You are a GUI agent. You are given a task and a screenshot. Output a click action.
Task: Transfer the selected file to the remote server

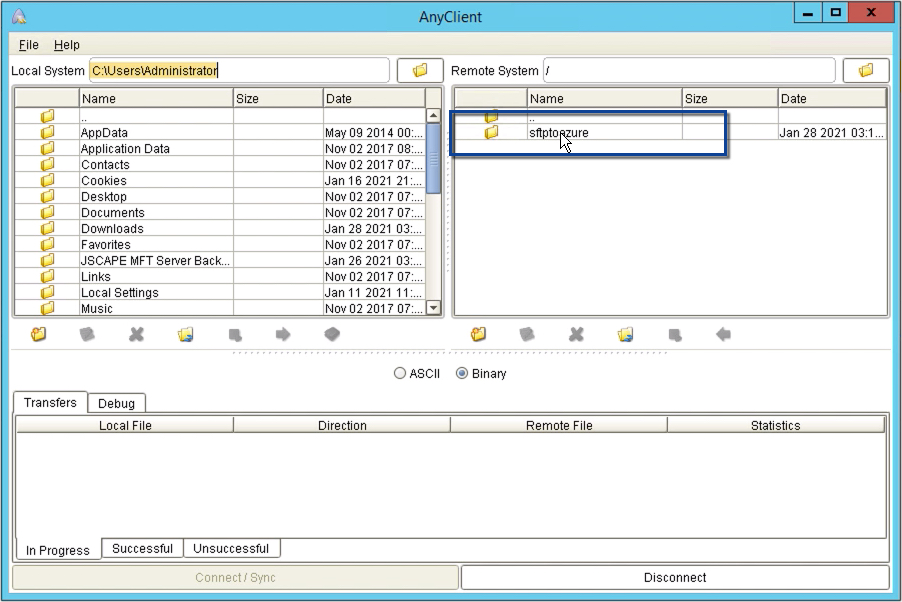click(x=283, y=335)
